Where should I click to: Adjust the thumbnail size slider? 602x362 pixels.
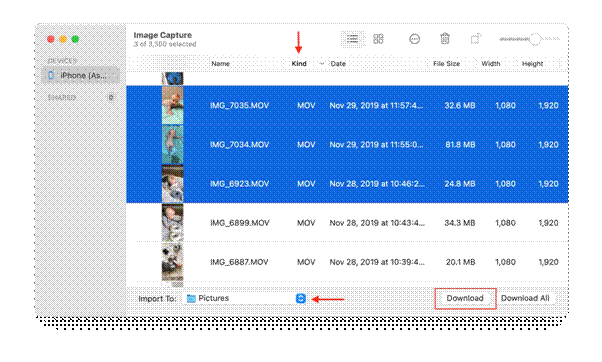(x=529, y=39)
